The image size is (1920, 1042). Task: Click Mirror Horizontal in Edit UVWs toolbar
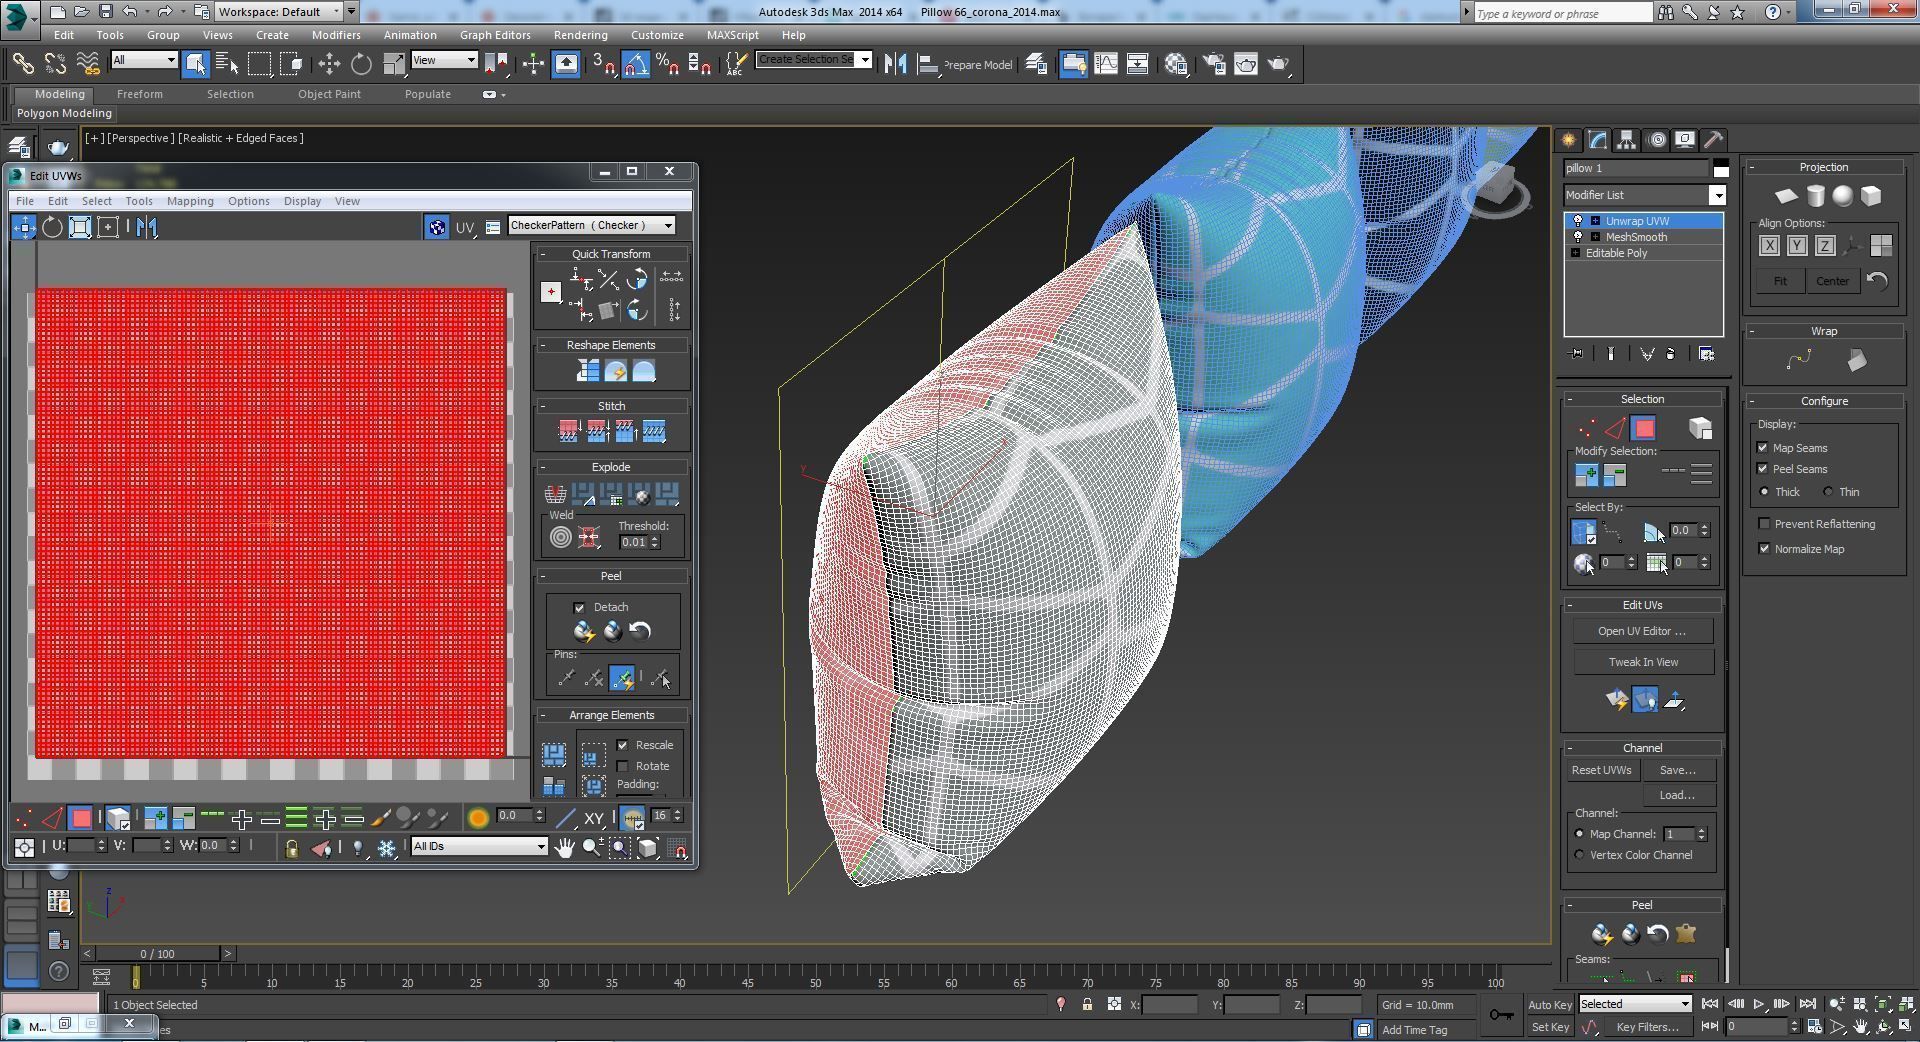tap(147, 227)
